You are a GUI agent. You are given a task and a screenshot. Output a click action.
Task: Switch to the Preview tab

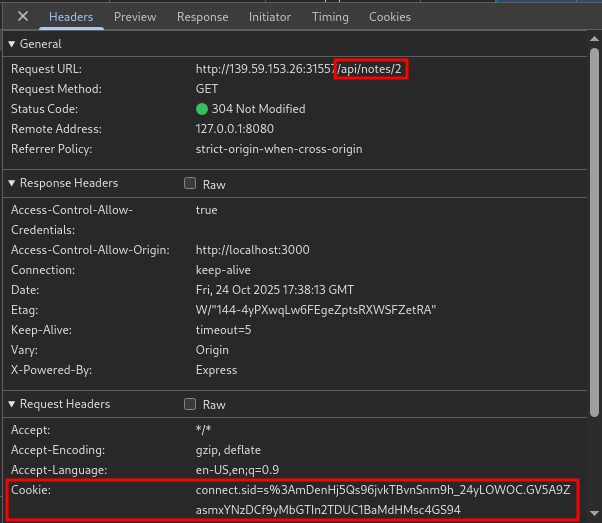point(135,17)
